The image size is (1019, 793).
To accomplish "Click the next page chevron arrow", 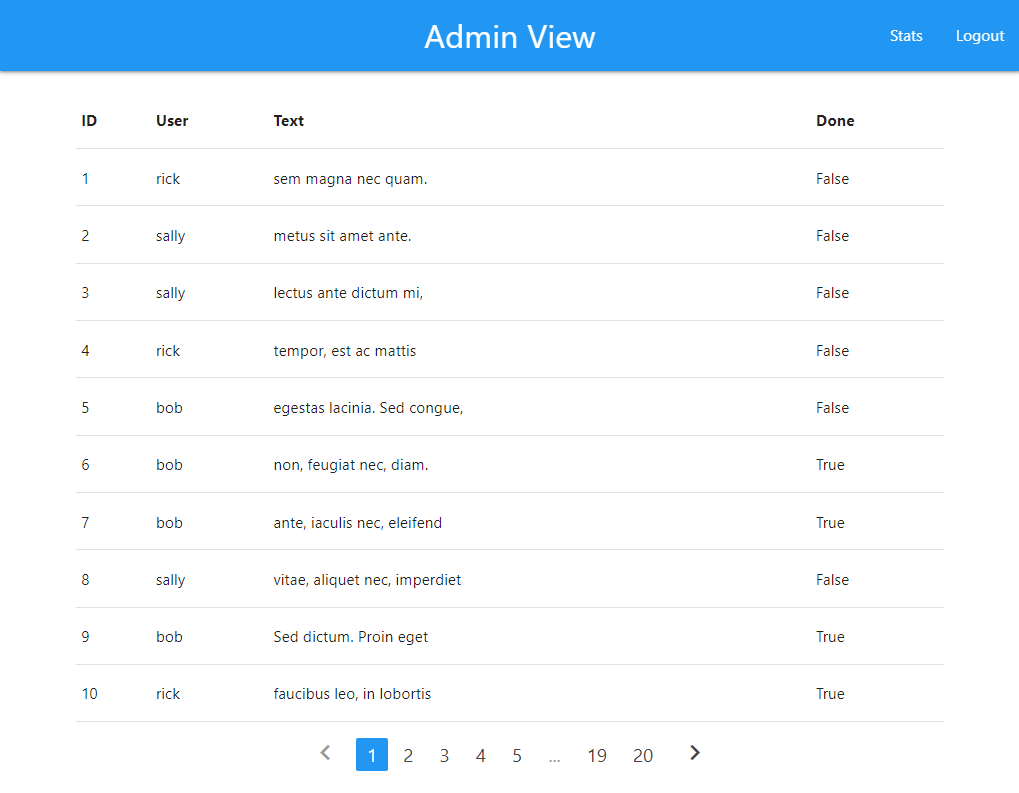I will coord(694,754).
